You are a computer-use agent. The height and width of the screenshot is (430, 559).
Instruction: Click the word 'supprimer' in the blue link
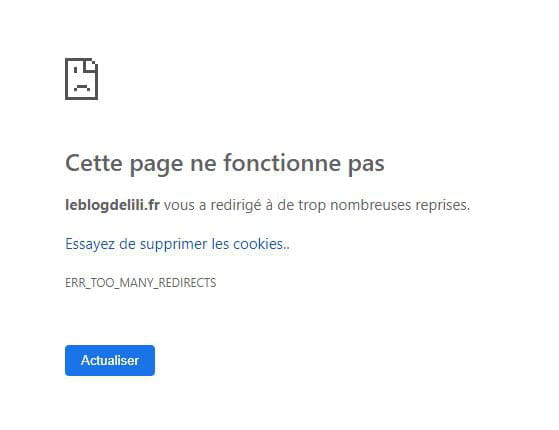coord(173,245)
